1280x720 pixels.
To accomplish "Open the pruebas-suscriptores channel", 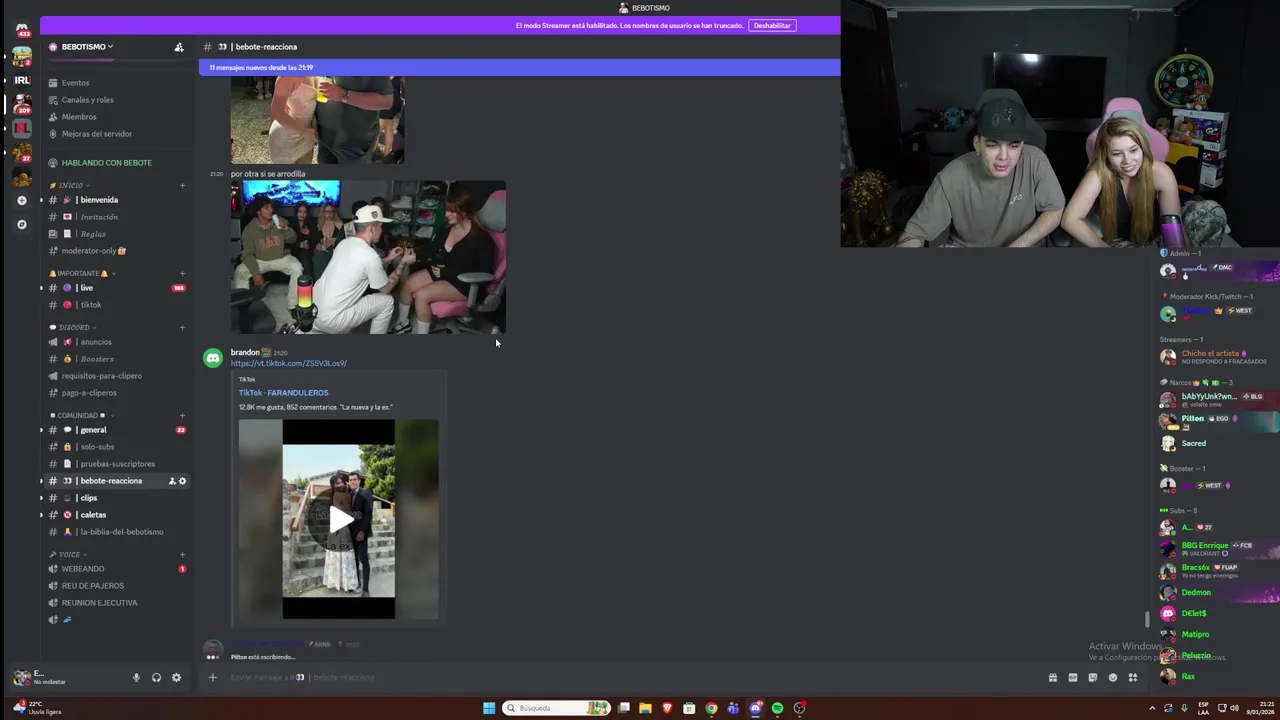I will (116, 464).
